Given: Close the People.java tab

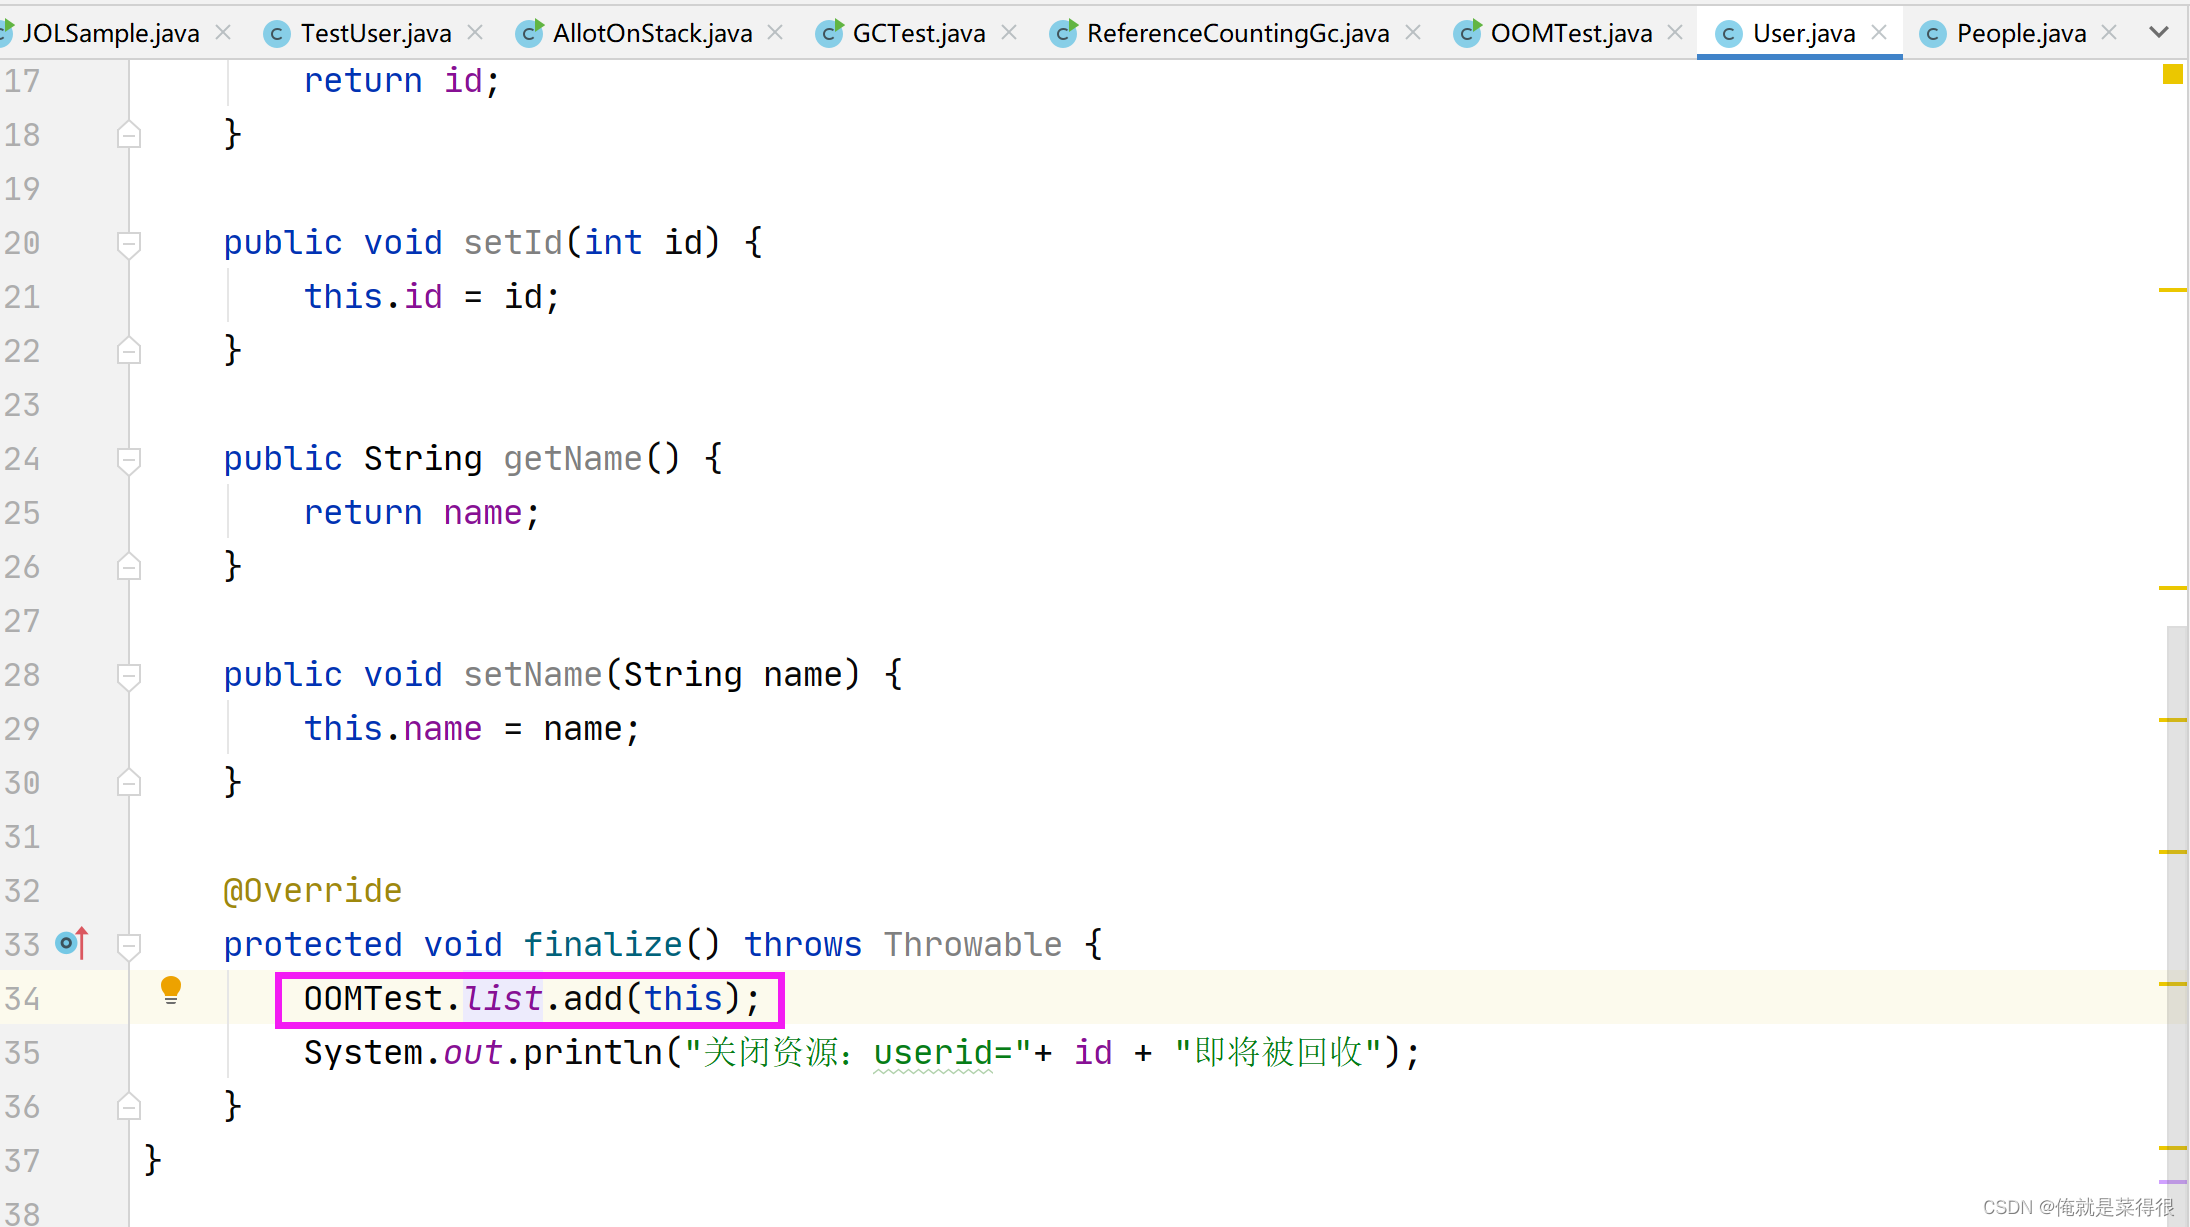Looking at the screenshot, I should pyautogui.click(x=2109, y=33).
